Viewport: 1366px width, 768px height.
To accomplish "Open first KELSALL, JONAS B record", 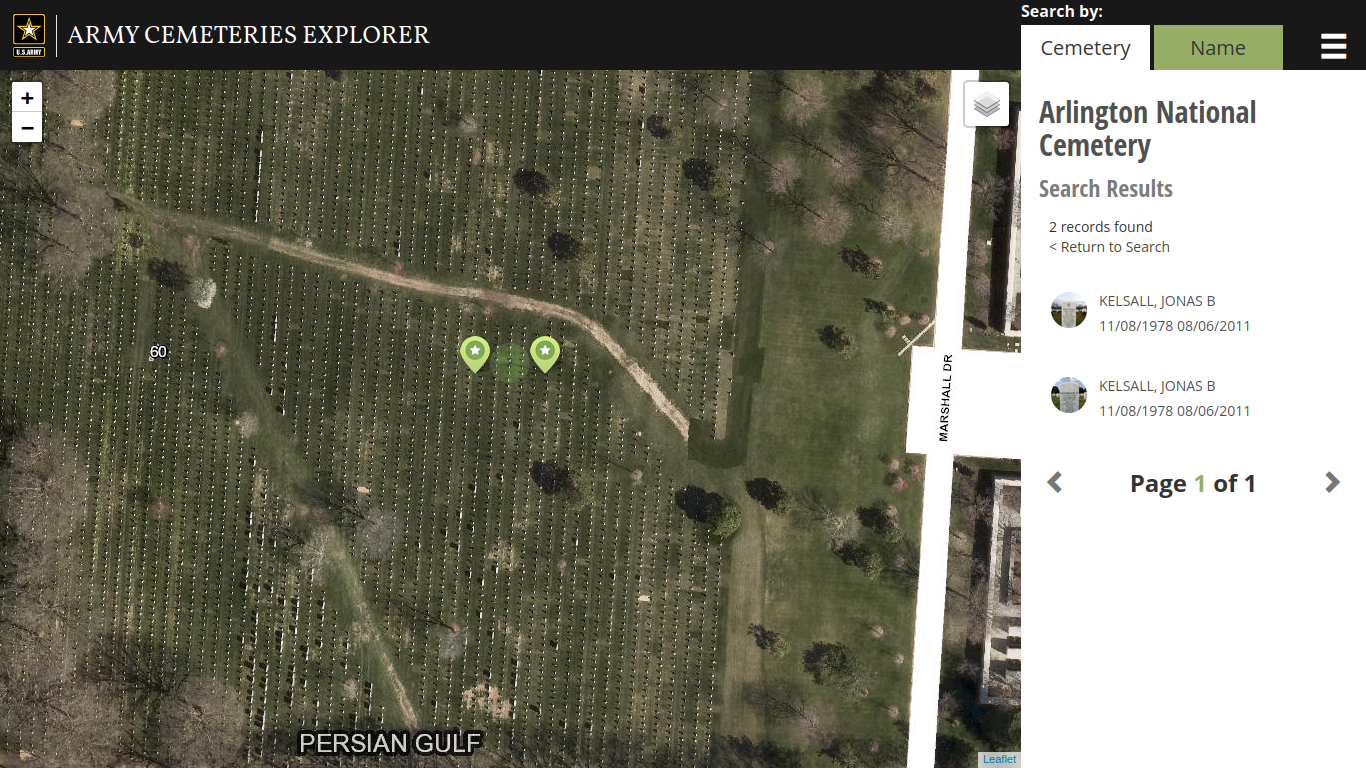I will coord(1157,301).
